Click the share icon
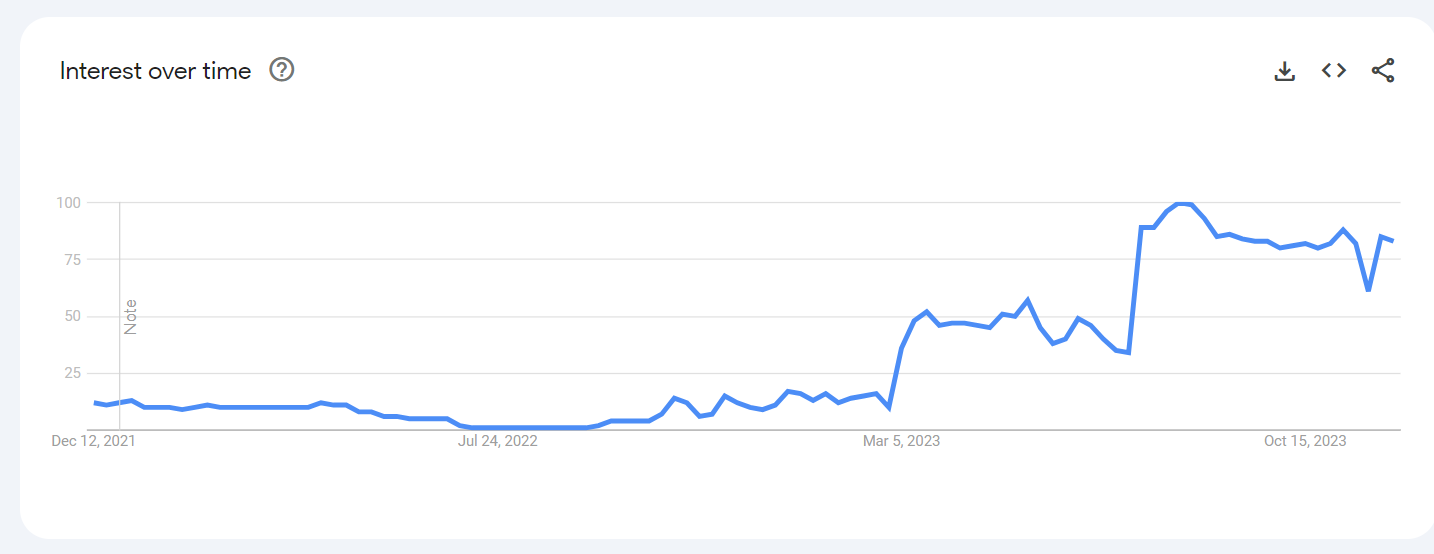This screenshot has width=1434, height=554. pyautogui.click(x=1383, y=70)
